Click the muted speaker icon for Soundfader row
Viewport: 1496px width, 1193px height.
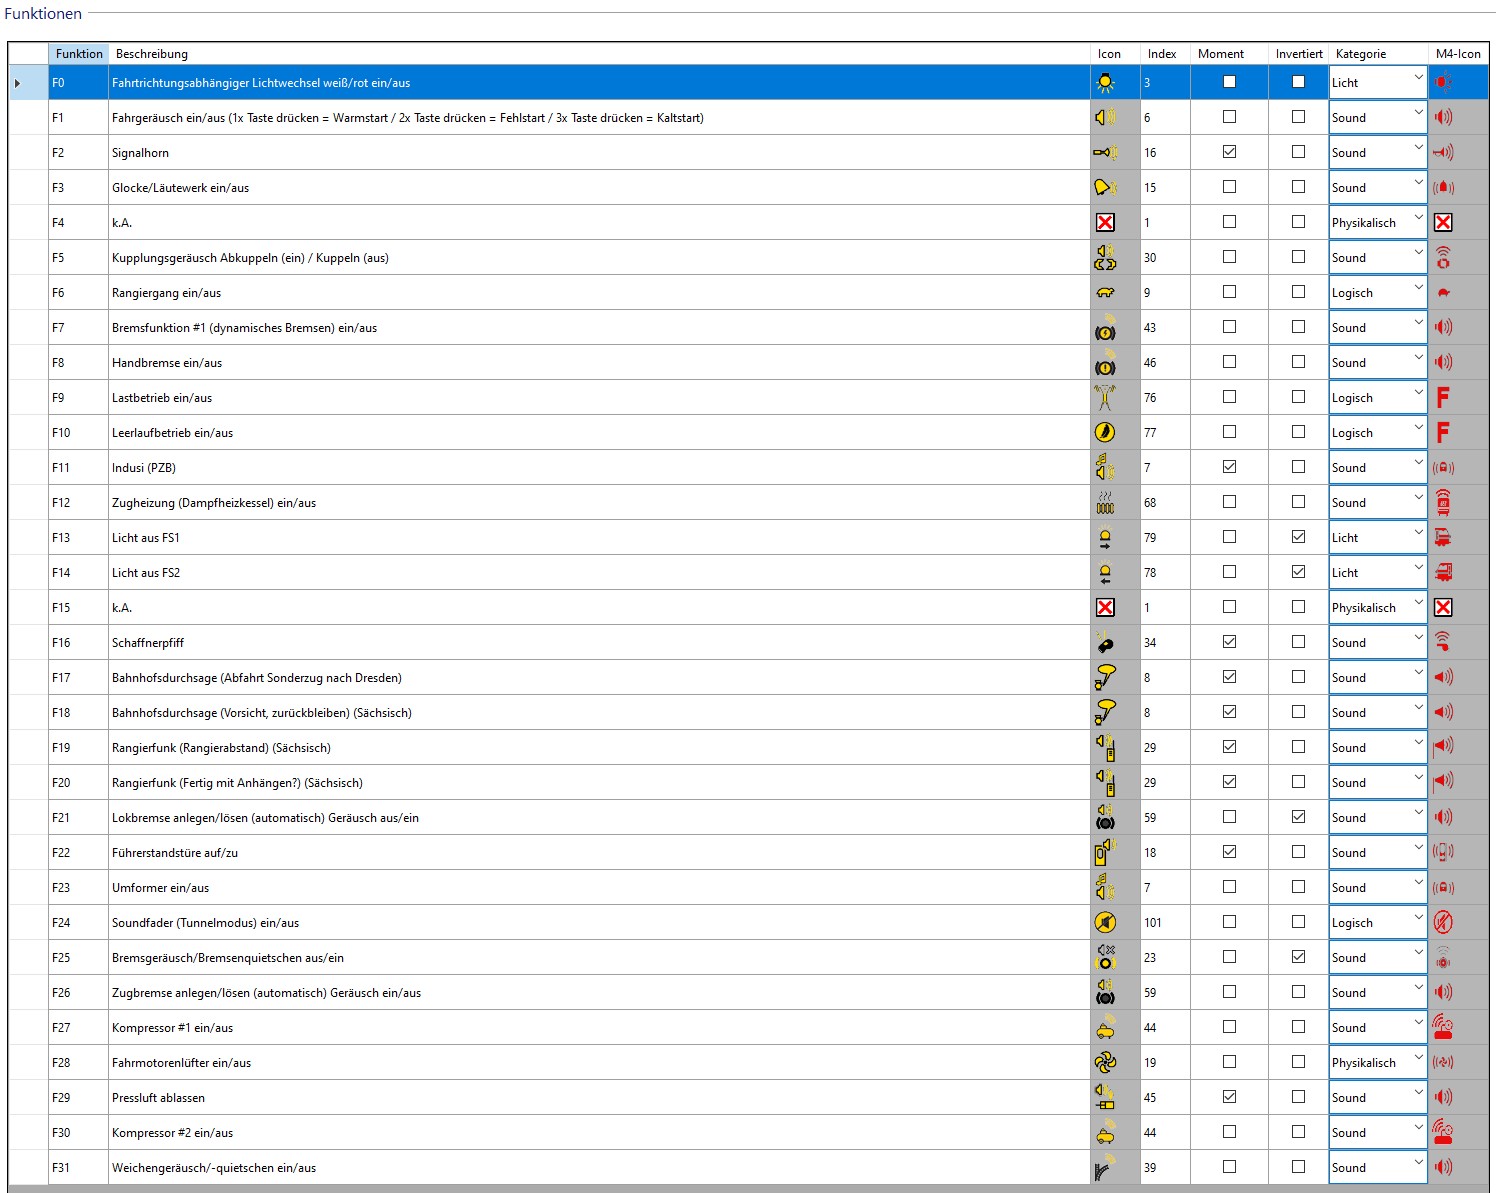click(1105, 923)
